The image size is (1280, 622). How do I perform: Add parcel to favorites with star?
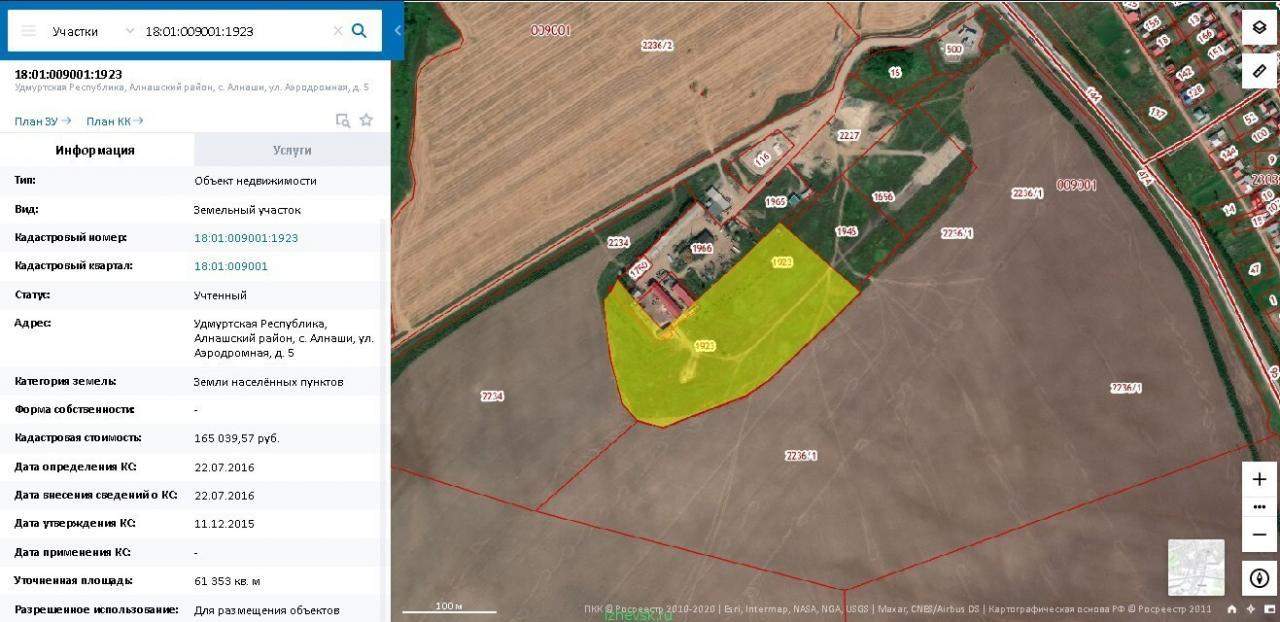point(366,120)
